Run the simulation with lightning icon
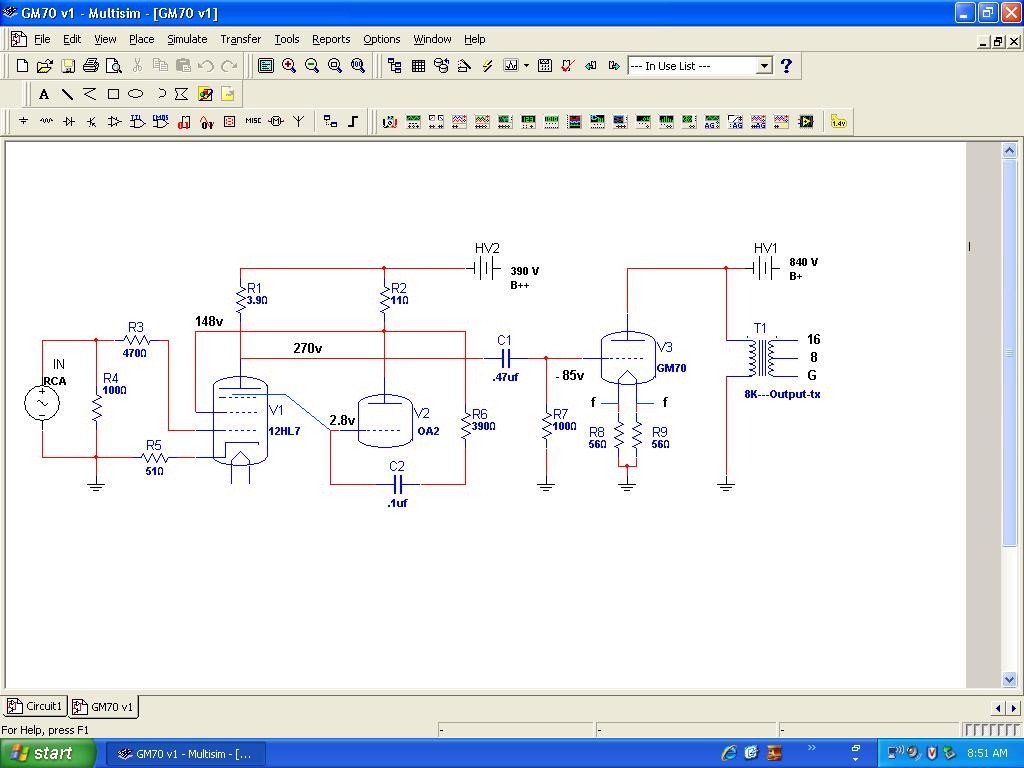 487,66
